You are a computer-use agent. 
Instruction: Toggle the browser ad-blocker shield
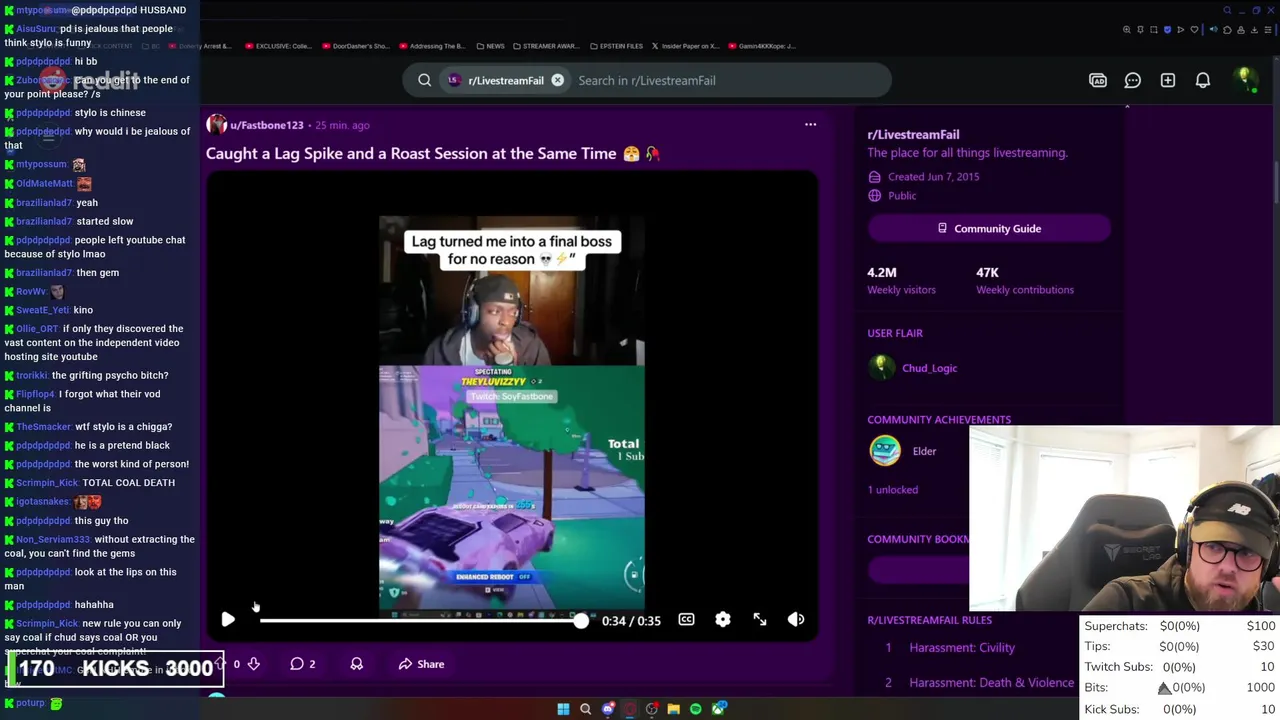pos(1167,30)
